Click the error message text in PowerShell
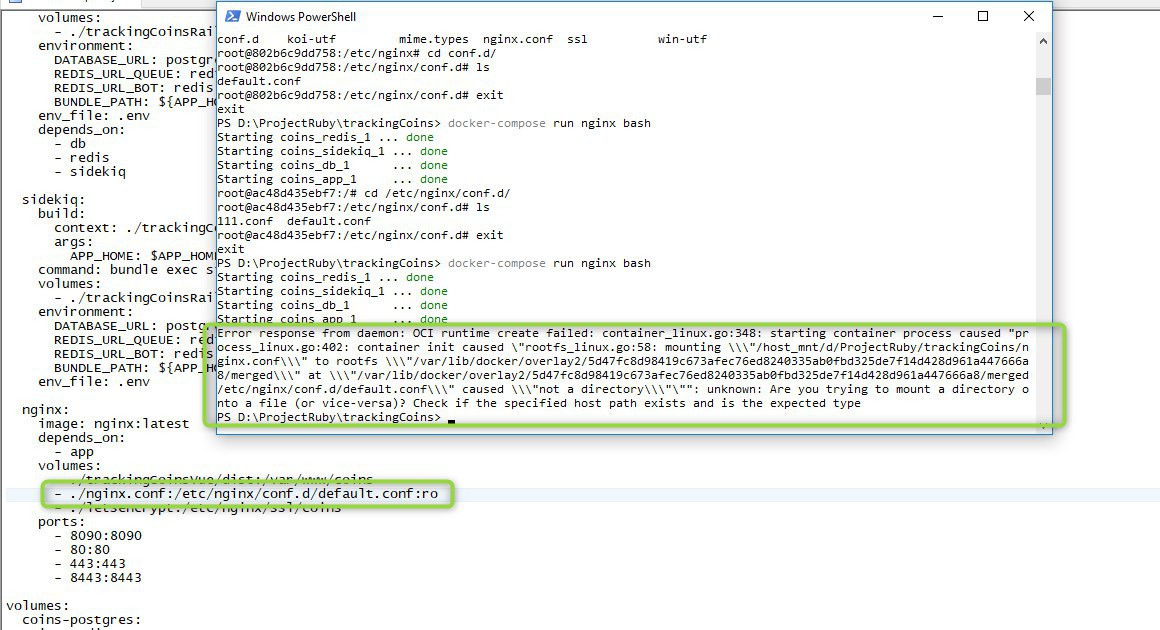Image resolution: width=1160 pixels, height=630 pixels. click(623, 368)
